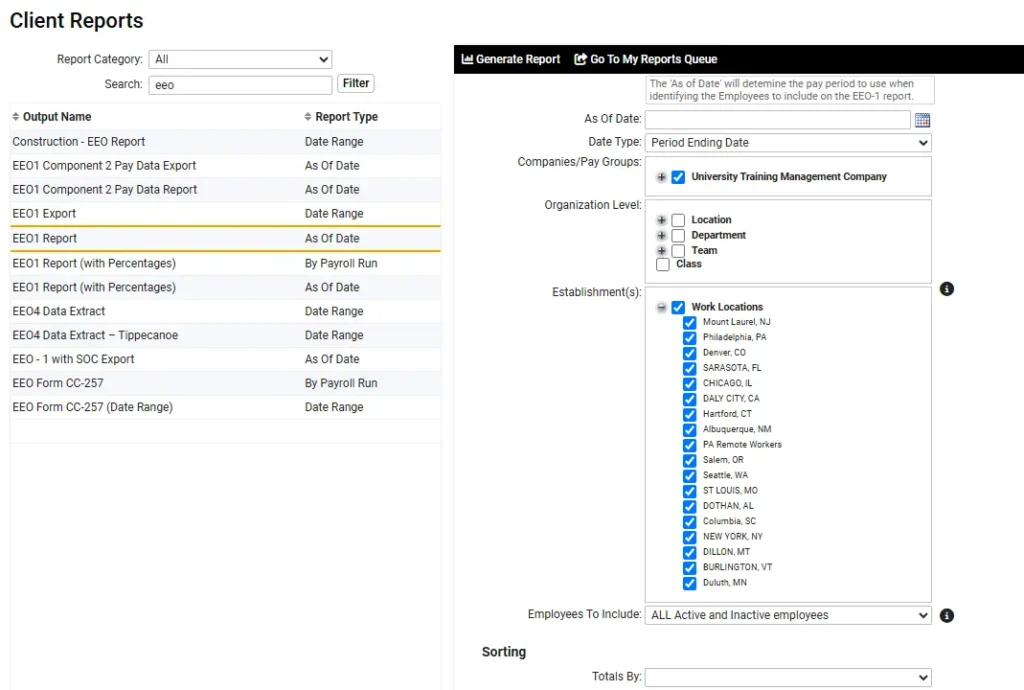The image size is (1024, 690).
Task: Uncheck DOTHAN, AL checkbox
Action: pos(690,507)
